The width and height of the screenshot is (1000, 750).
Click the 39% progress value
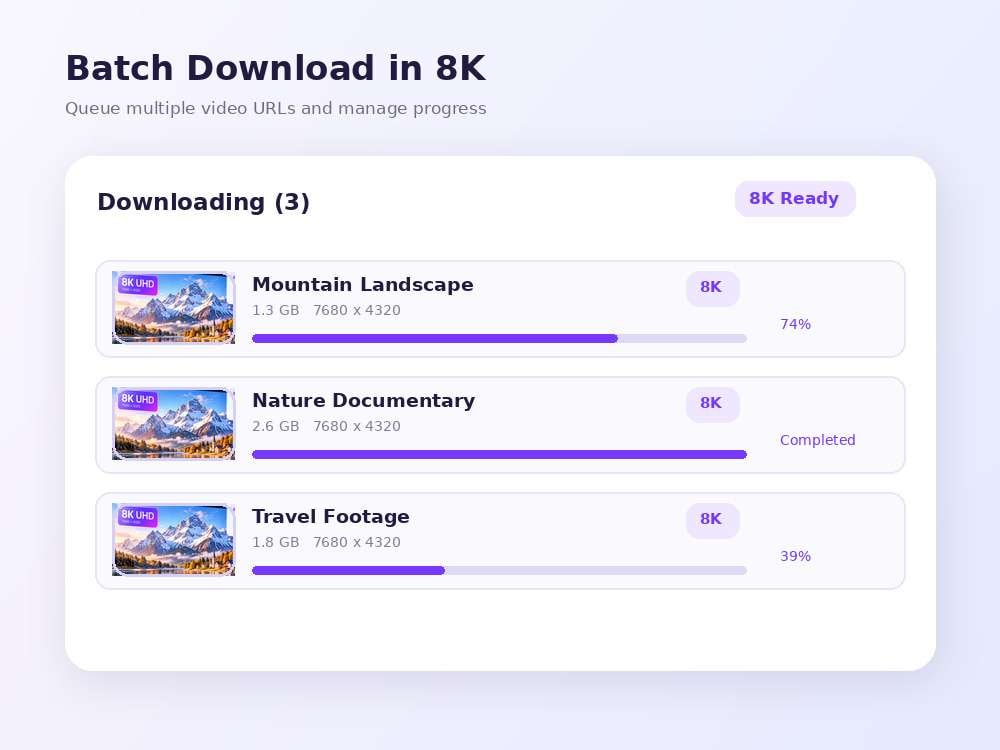(x=795, y=556)
